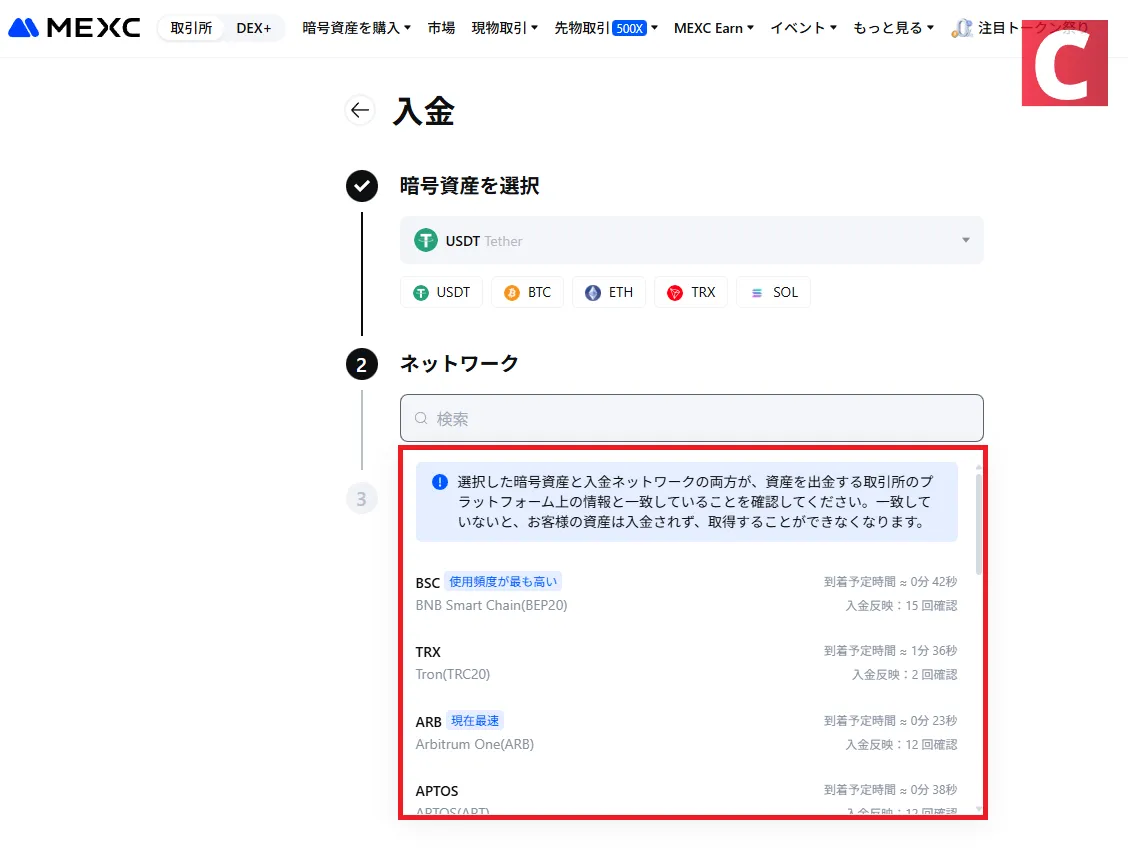Click the network search field
Image resolution: width=1128 pixels, height=861 pixels.
[692, 418]
